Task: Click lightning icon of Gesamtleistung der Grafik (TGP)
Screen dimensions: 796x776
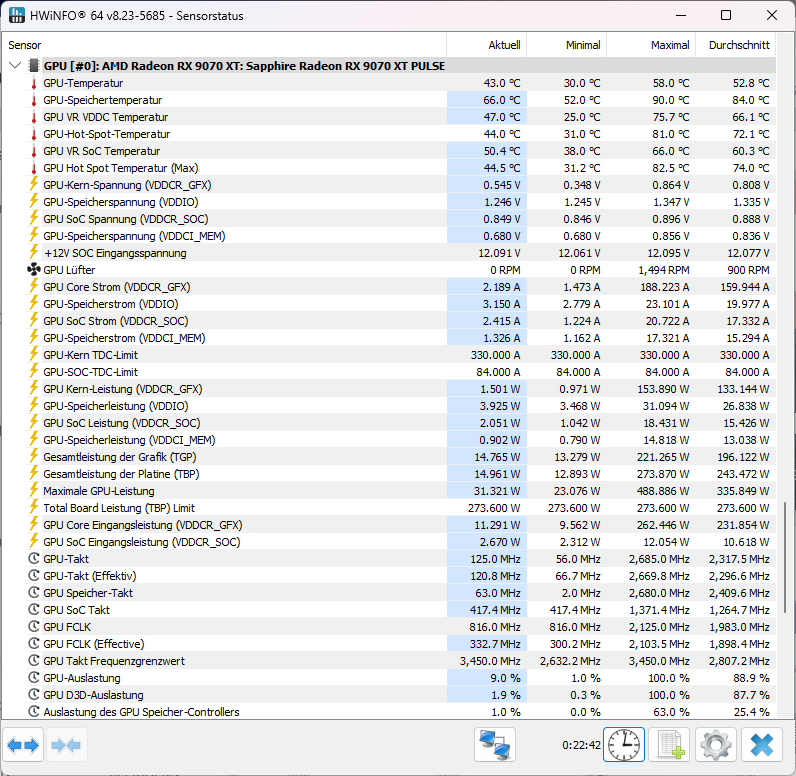Action: point(34,457)
